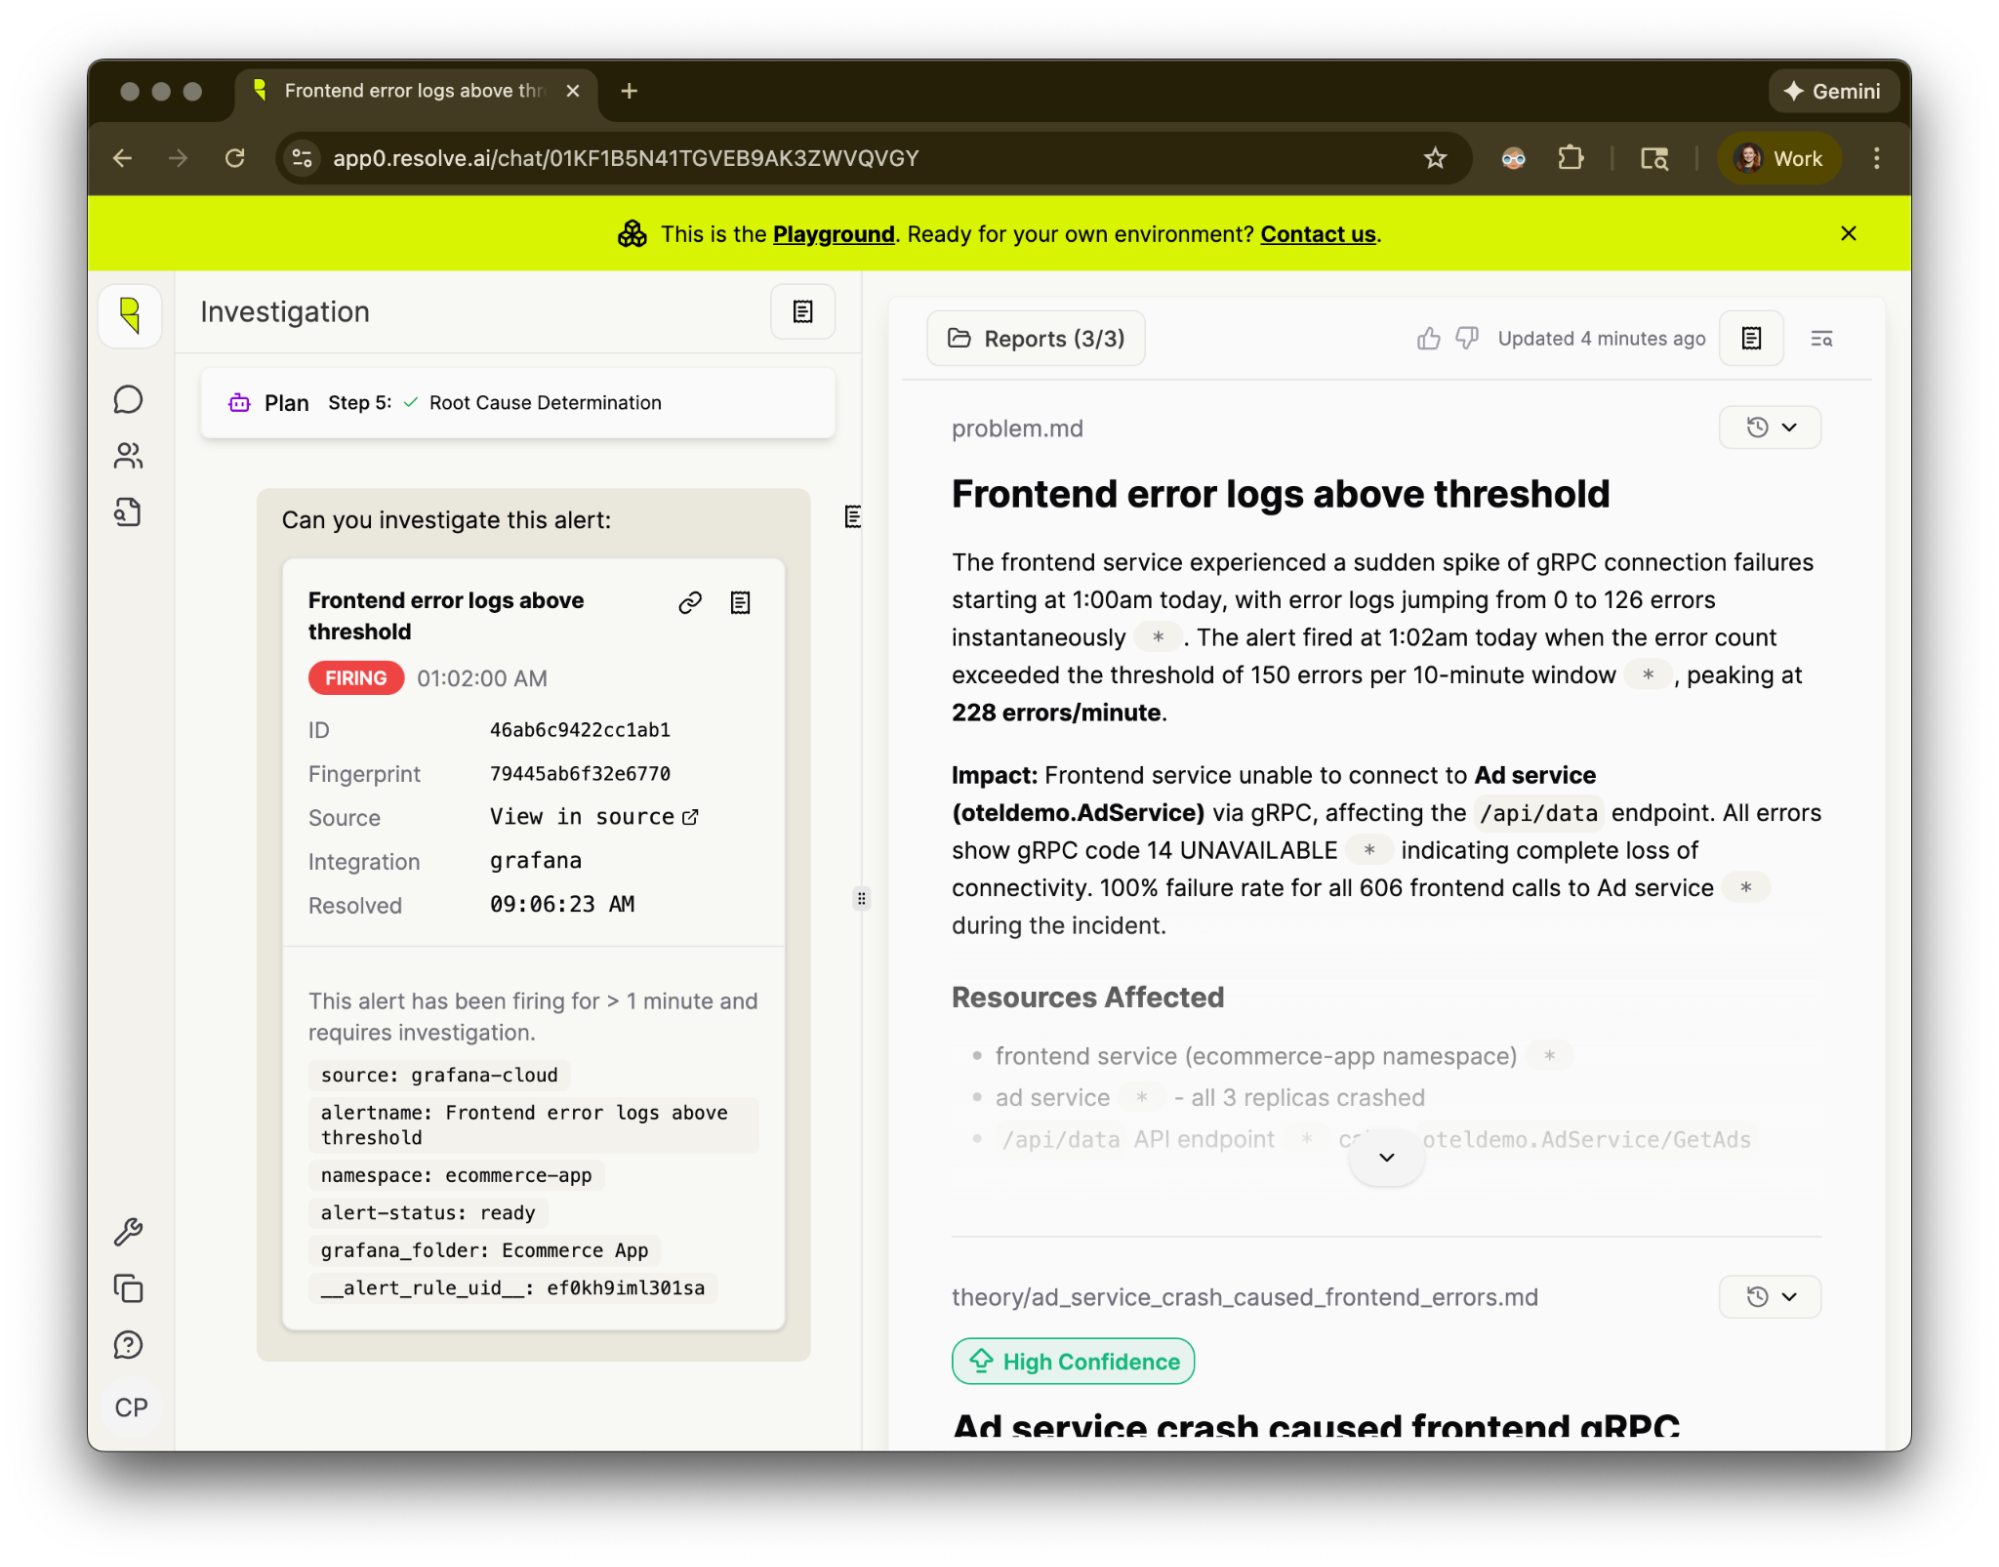
Task: Open theory file version history dropdown
Action: (1770, 1297)
